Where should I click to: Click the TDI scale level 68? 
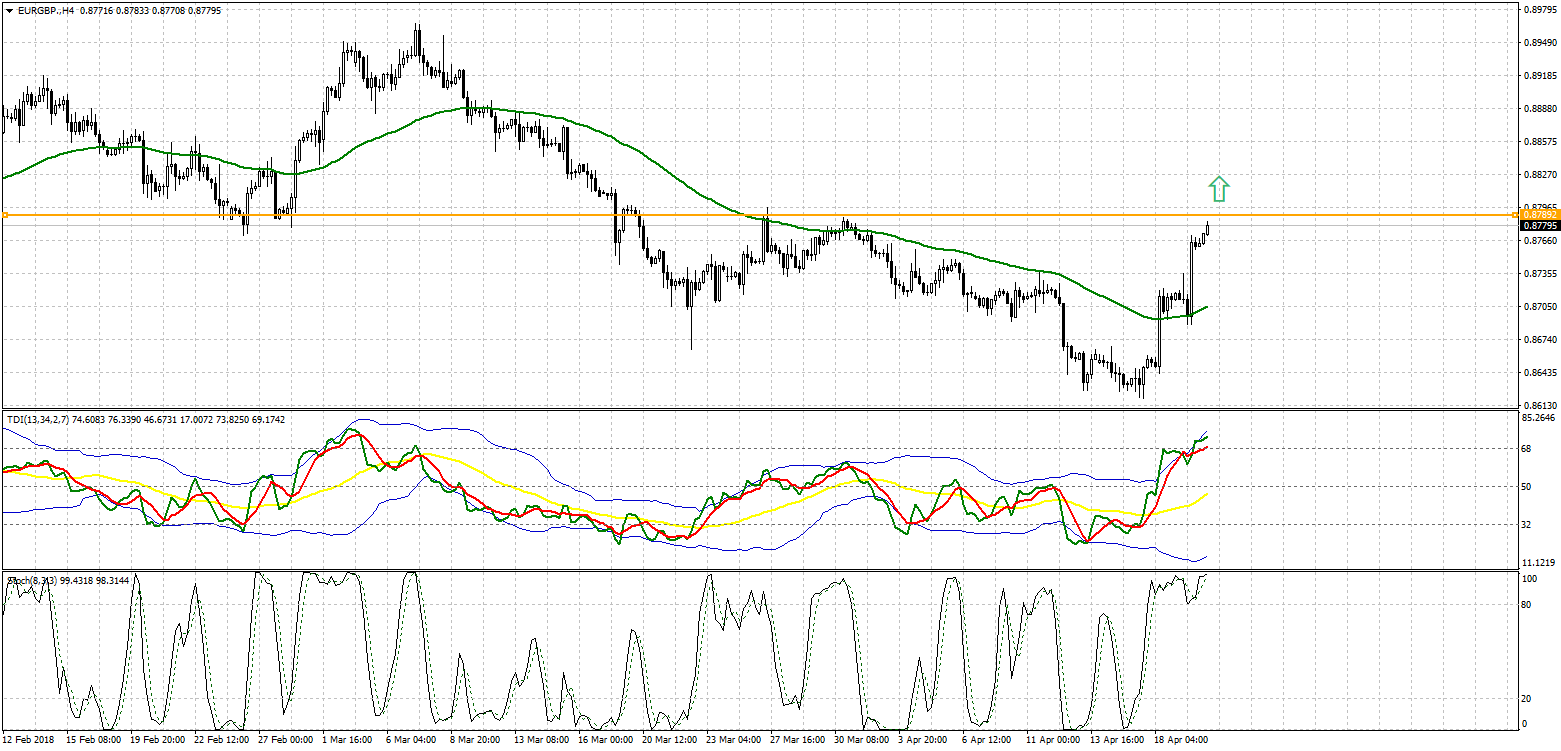[x=1527, y=449]
